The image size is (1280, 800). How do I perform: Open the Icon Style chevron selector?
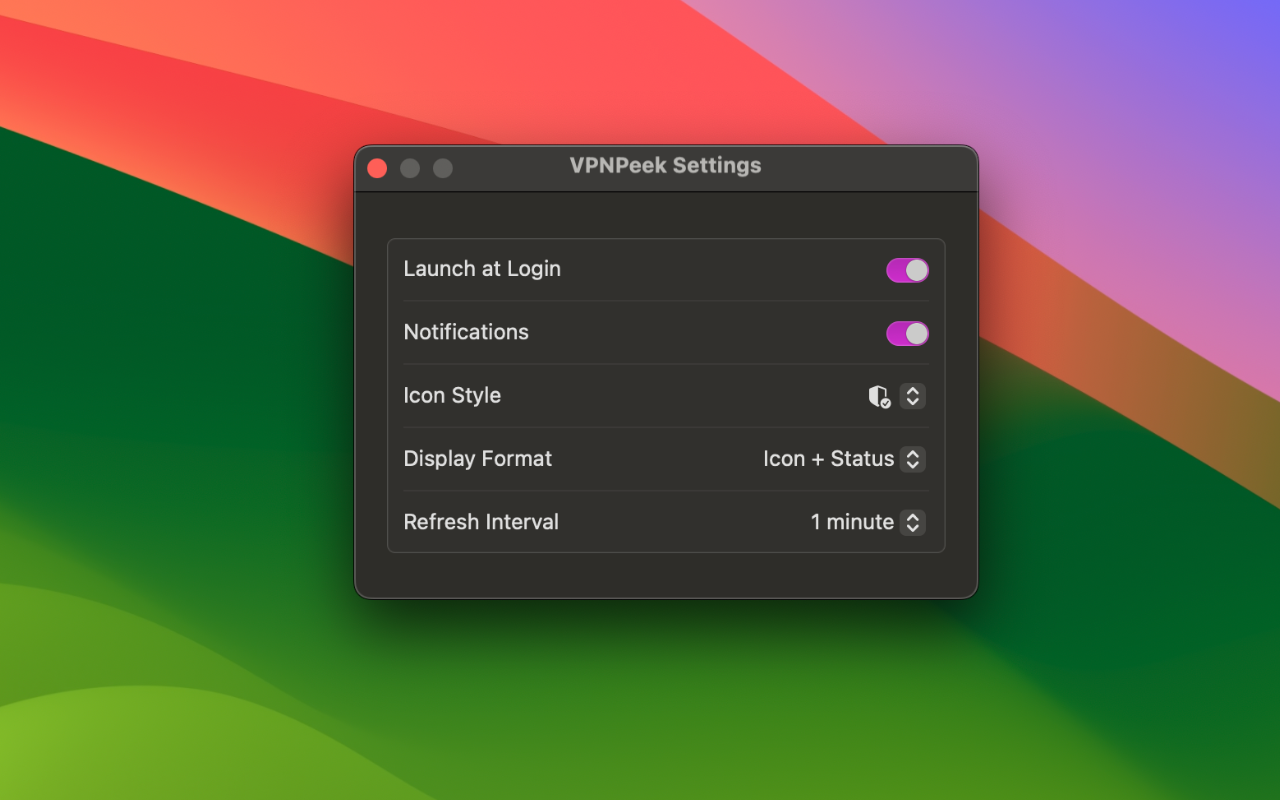[912, 396]
